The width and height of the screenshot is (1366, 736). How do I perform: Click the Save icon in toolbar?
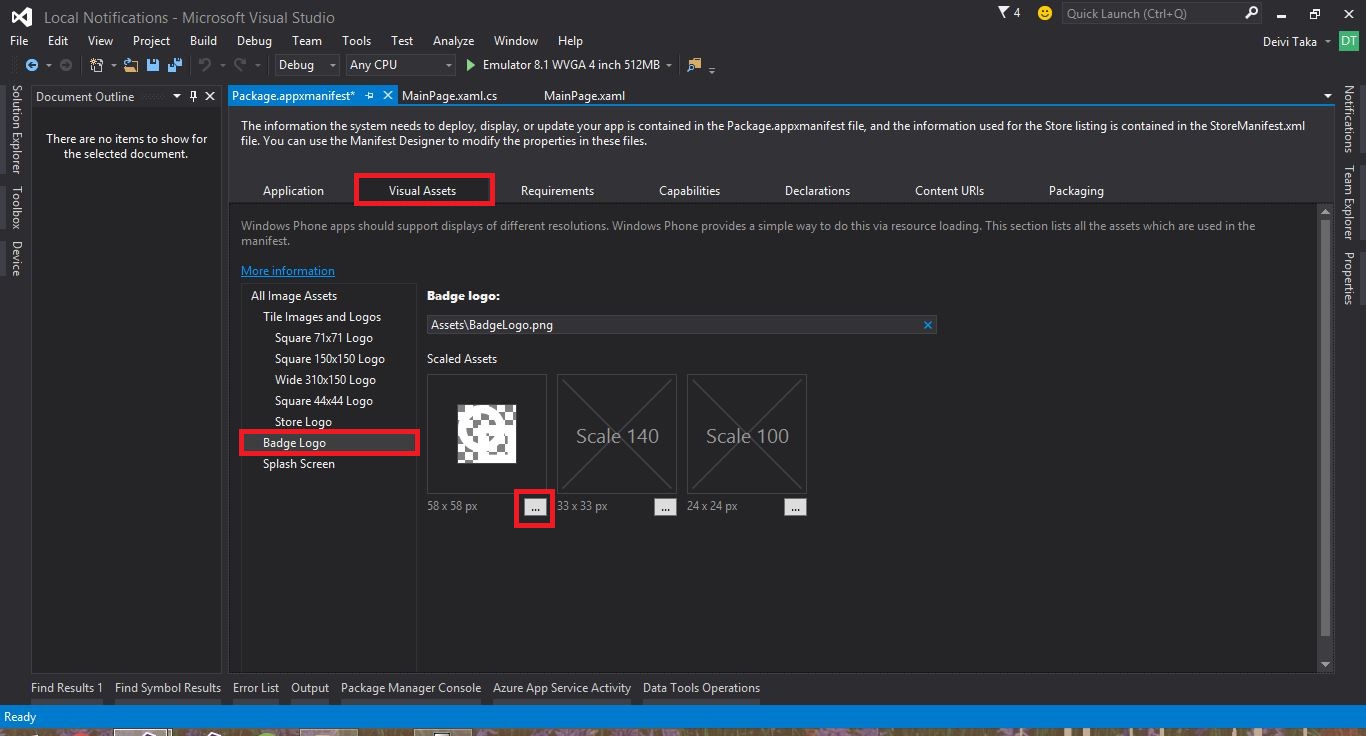pos(153,65)
